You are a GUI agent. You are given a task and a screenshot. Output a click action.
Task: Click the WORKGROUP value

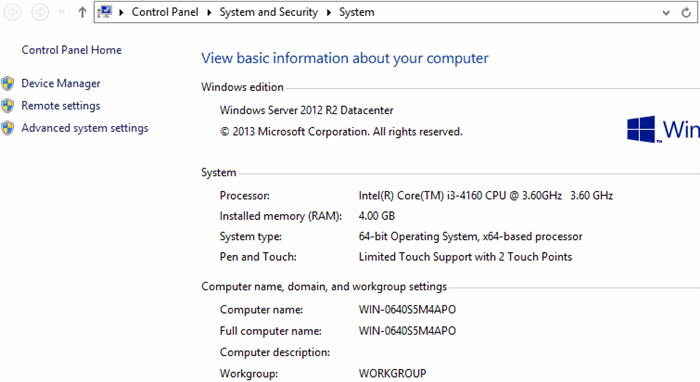tap(392, 373)
